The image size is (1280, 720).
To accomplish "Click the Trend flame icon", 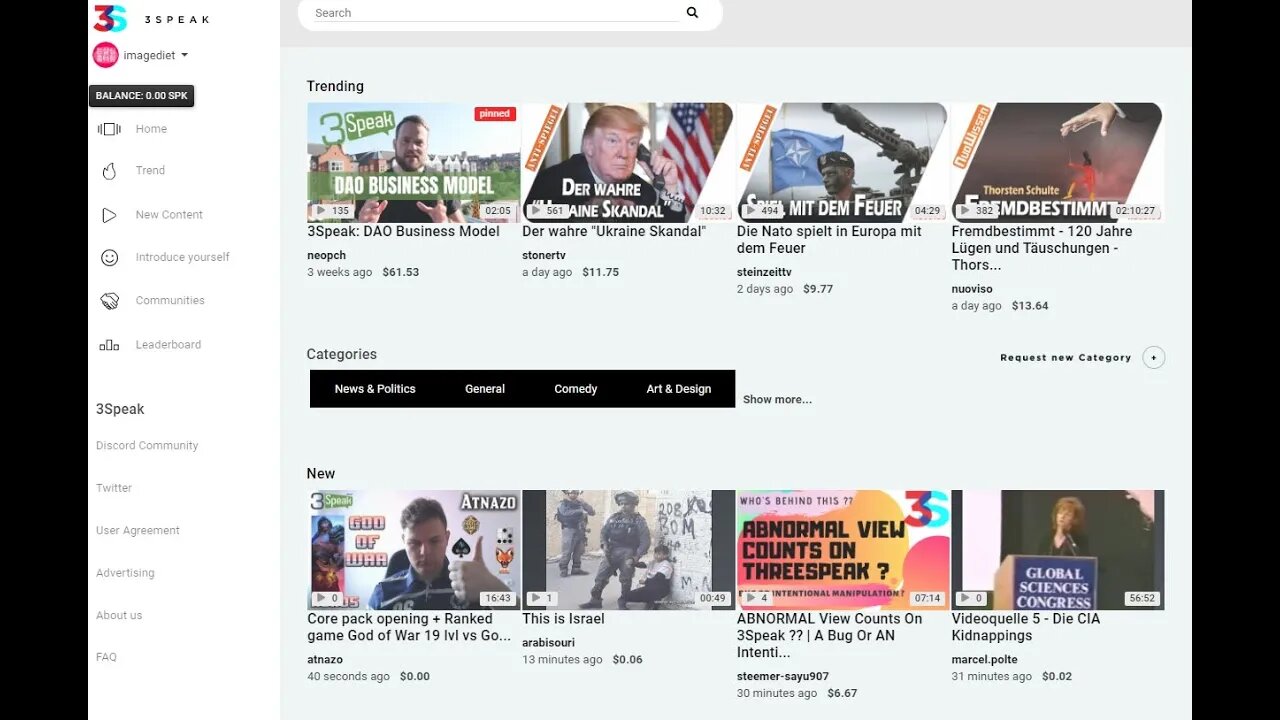I will click(x=109, y=171).
